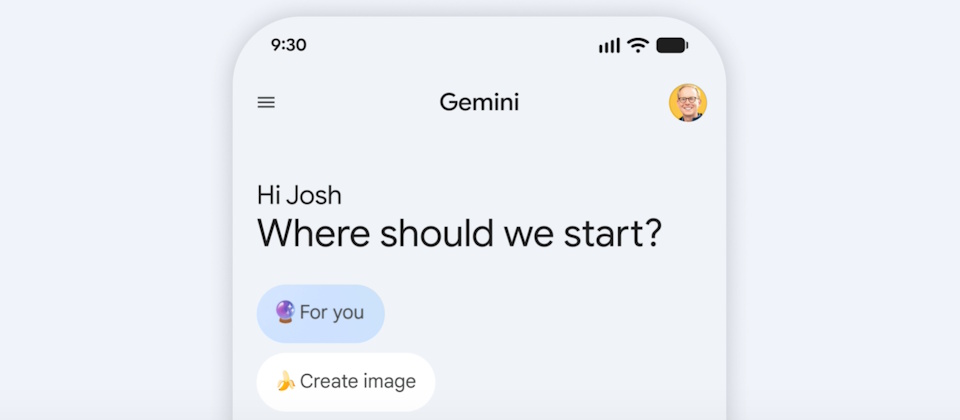Viewport: 960px width, 420px height.
Task: Select the For you chip
Action: tap(320, 313)
